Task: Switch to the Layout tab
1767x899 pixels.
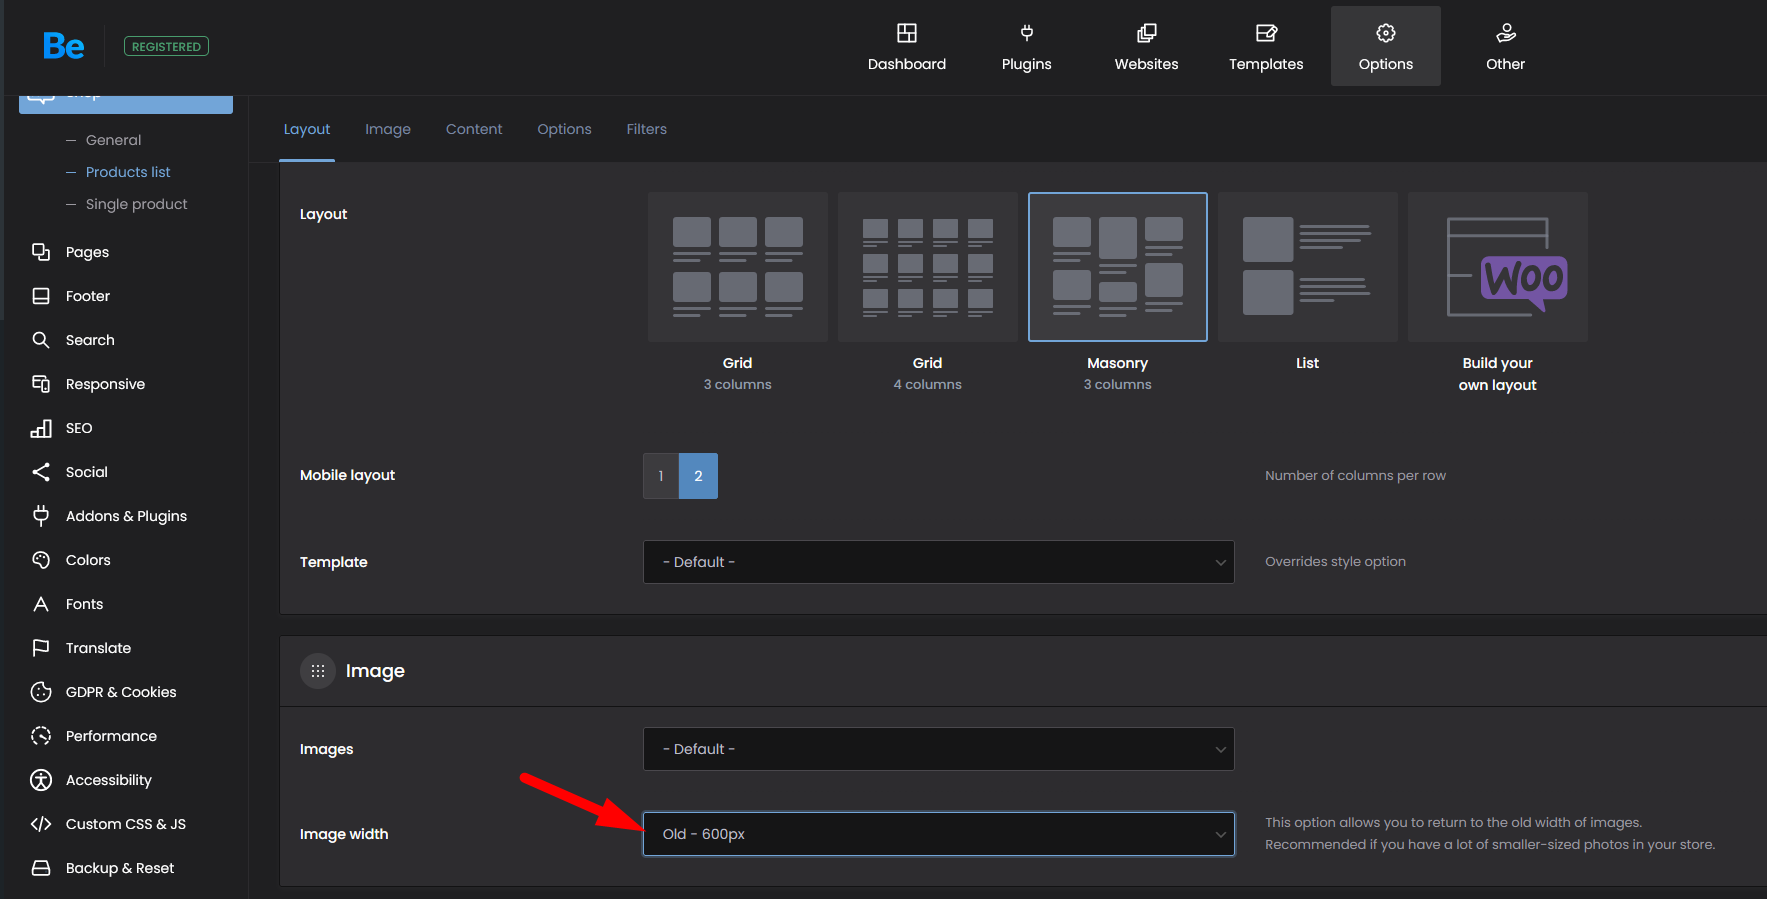Action: click(307, 129)
